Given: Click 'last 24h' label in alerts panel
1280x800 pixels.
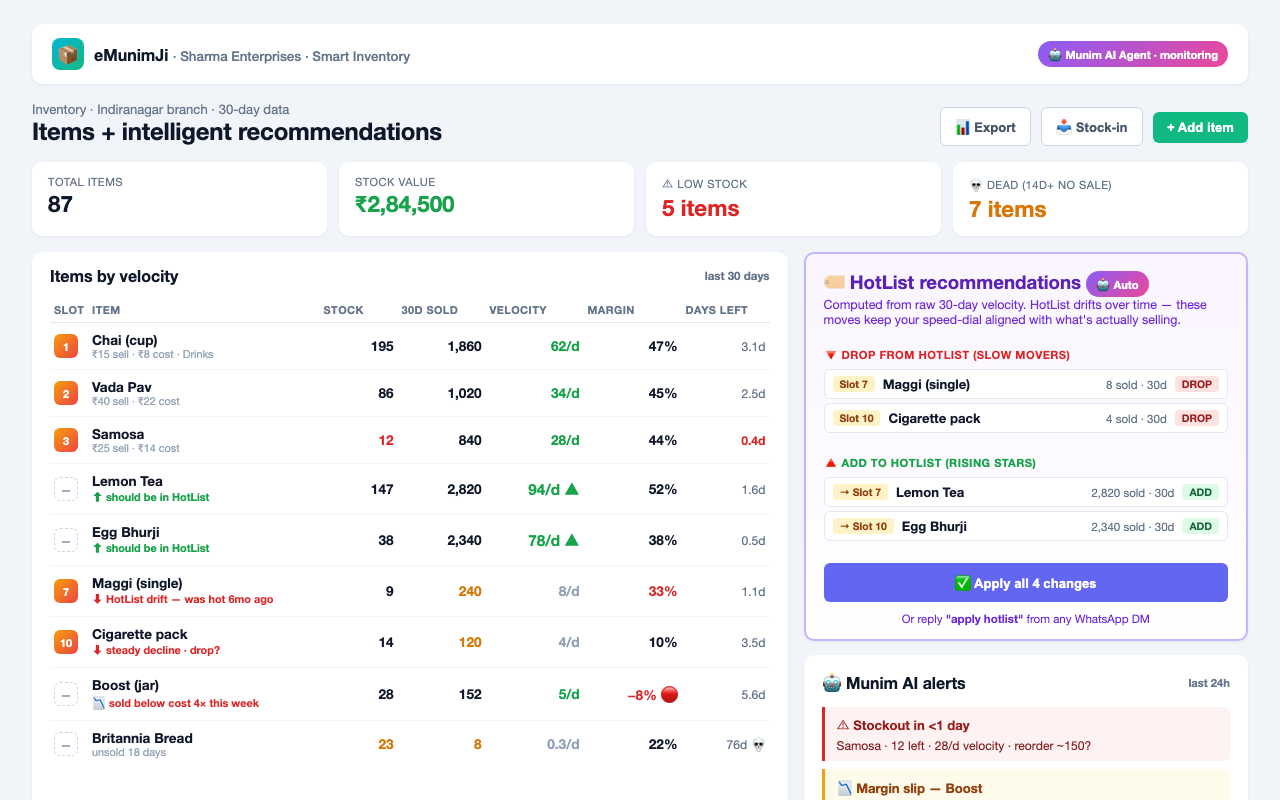Looking at the screenshot, I should pyautogui.click(x=1209, y=683).
